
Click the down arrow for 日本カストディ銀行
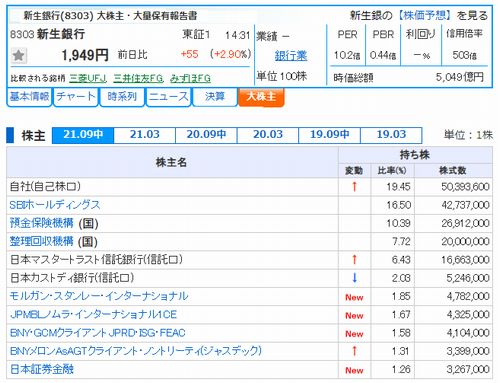354,278
